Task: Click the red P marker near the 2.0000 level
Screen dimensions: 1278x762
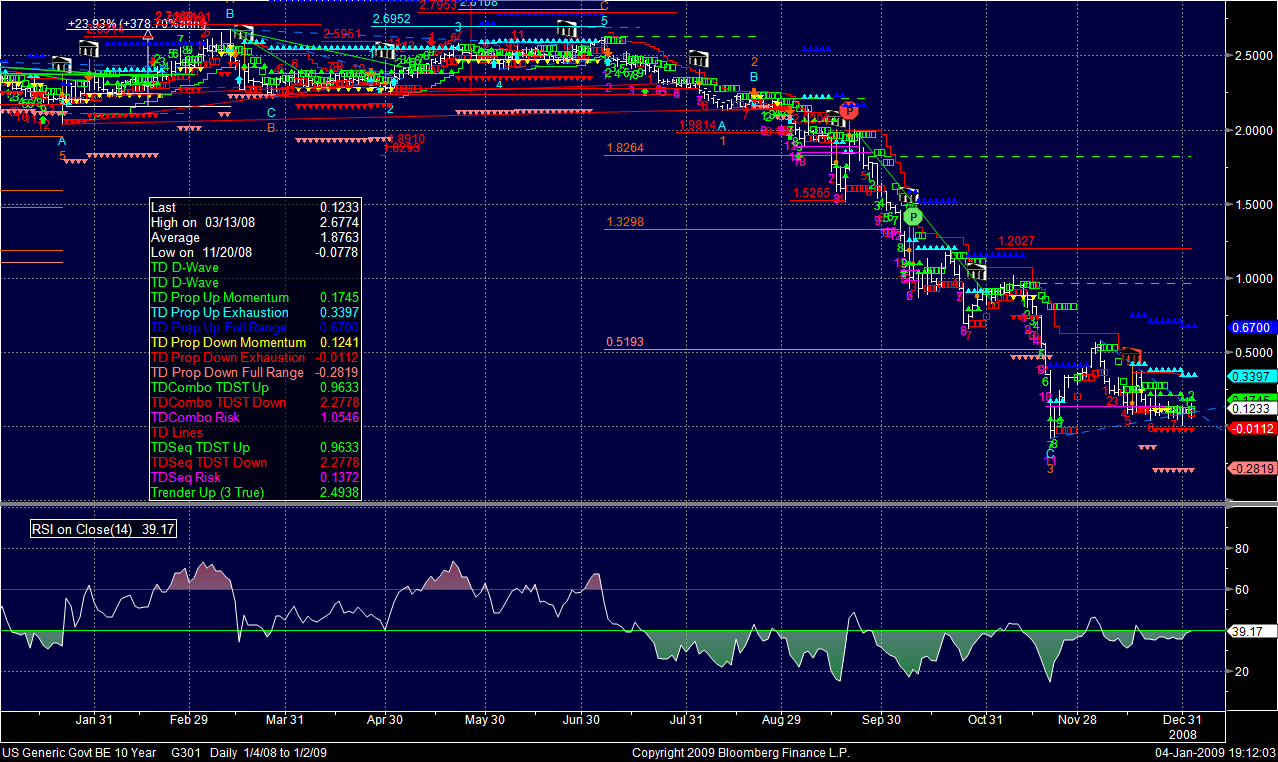Action: [848, 111]
